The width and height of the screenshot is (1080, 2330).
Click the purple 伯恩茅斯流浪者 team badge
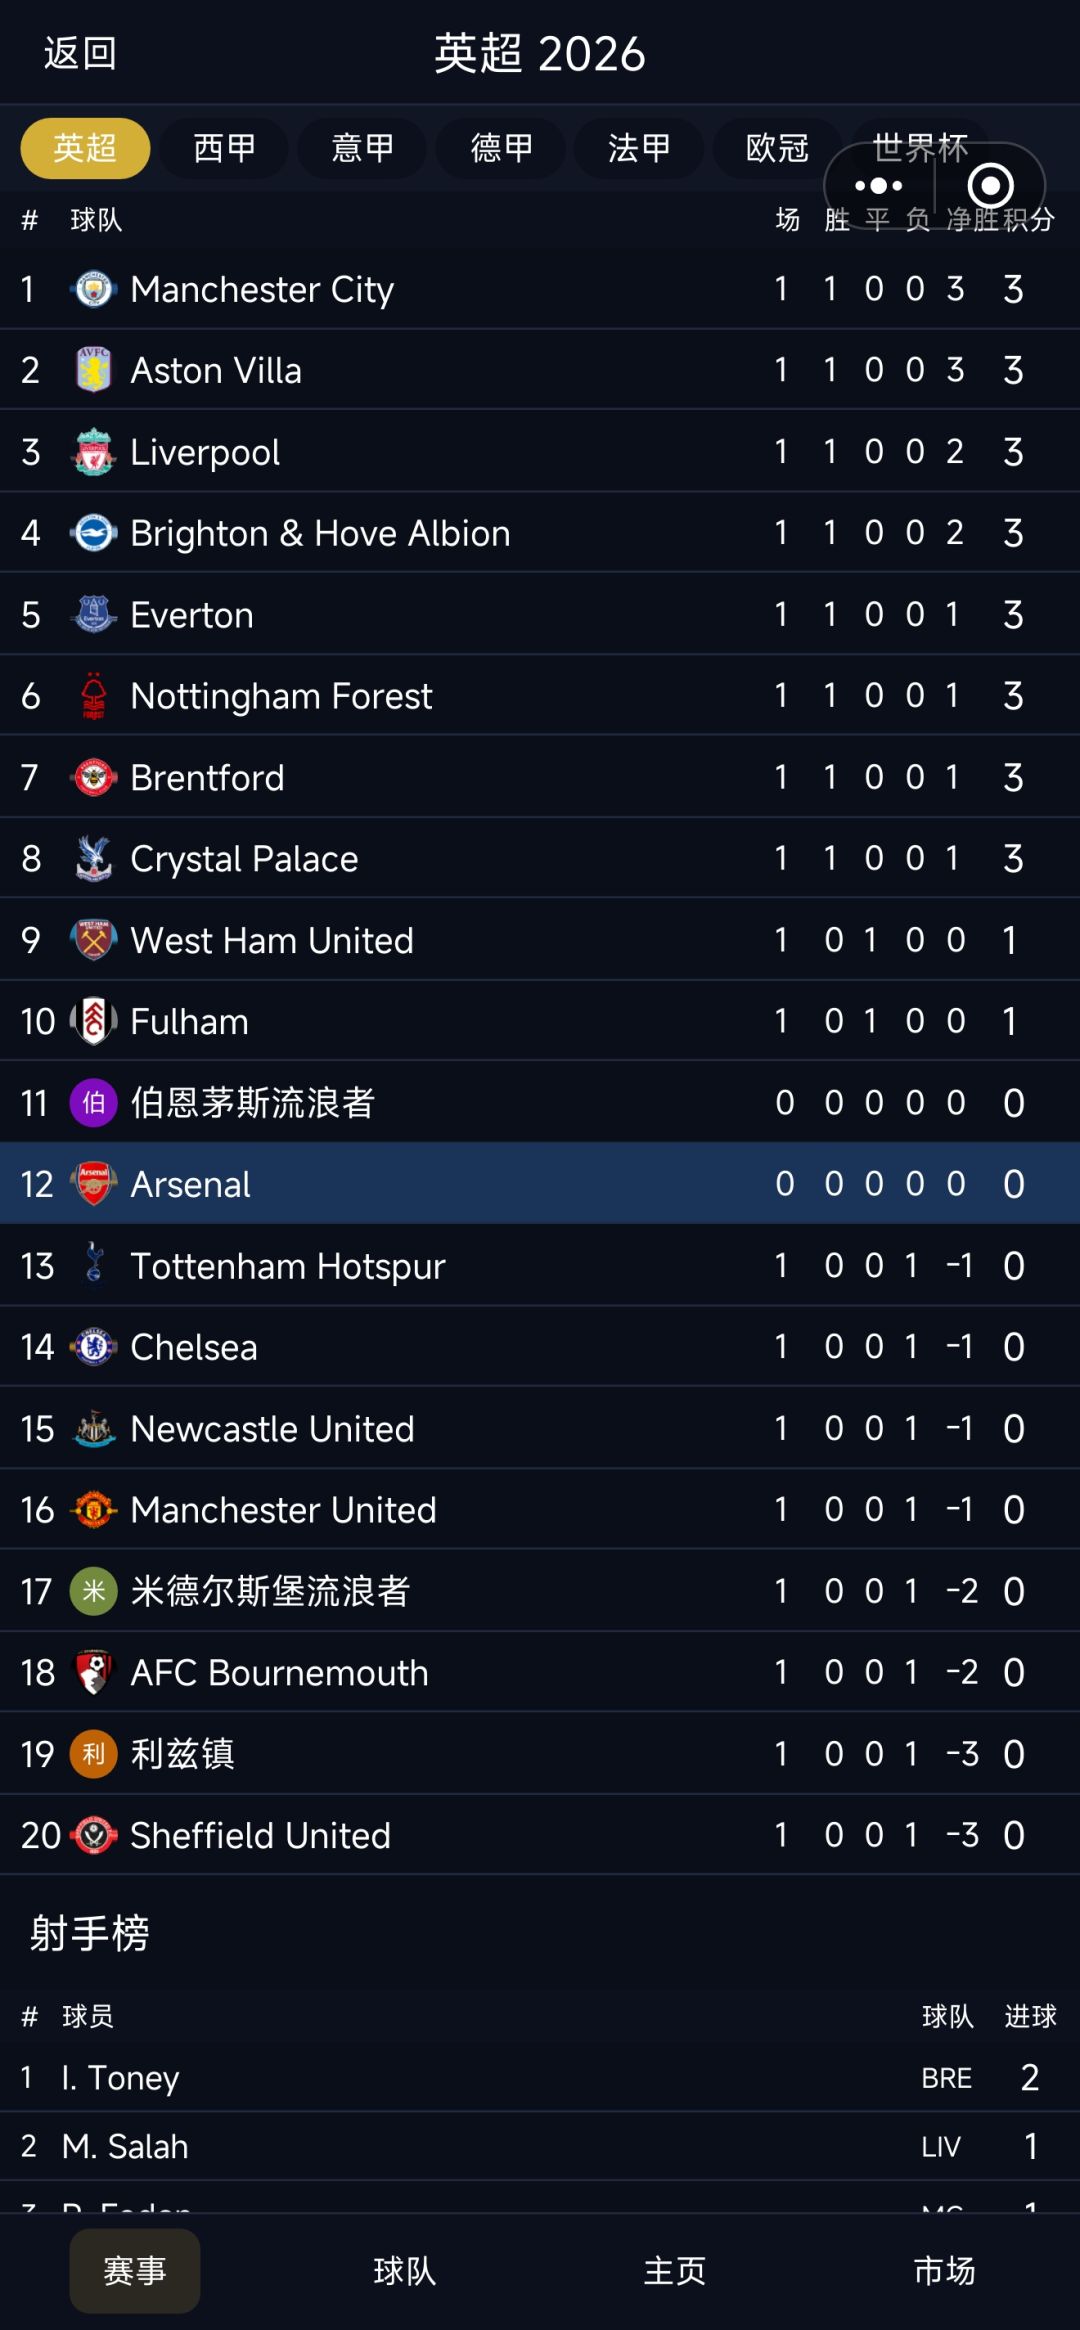(94, 1103)
